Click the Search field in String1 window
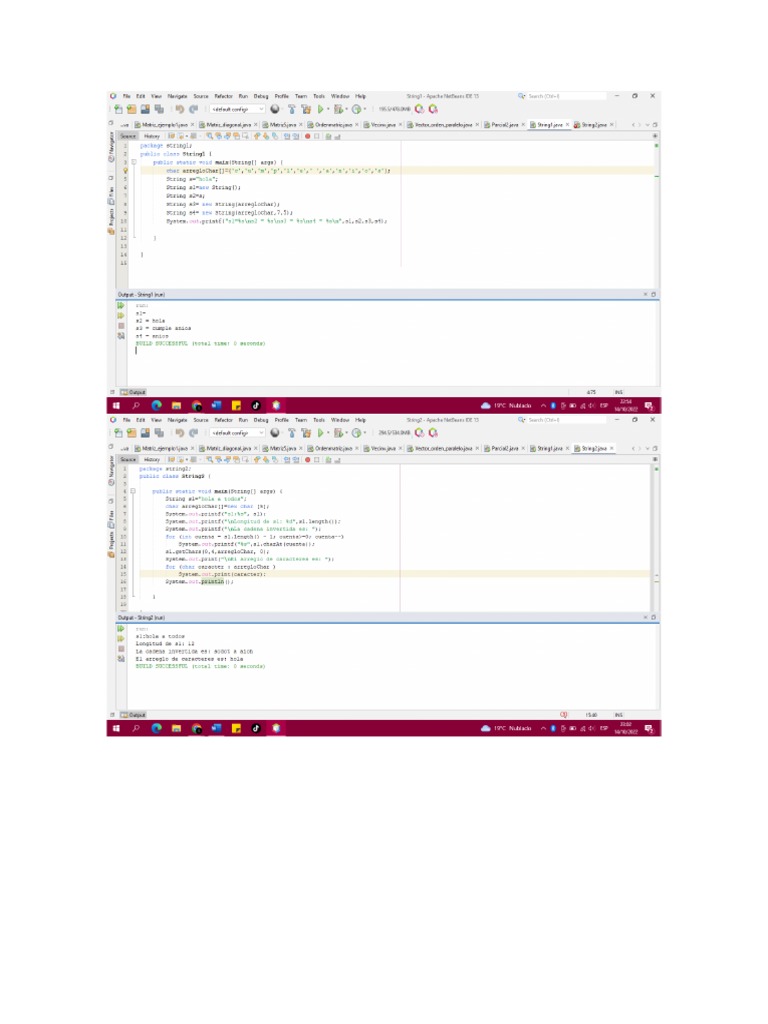Image resolution: width=768 pixels, height=1024 pixels. coord(565,96)
